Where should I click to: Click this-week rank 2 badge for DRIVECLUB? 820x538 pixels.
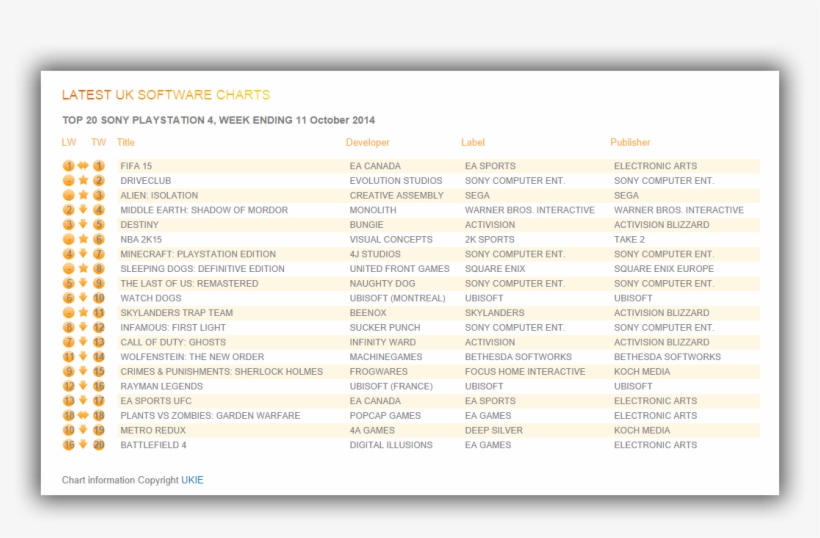(x=99, y=180)
